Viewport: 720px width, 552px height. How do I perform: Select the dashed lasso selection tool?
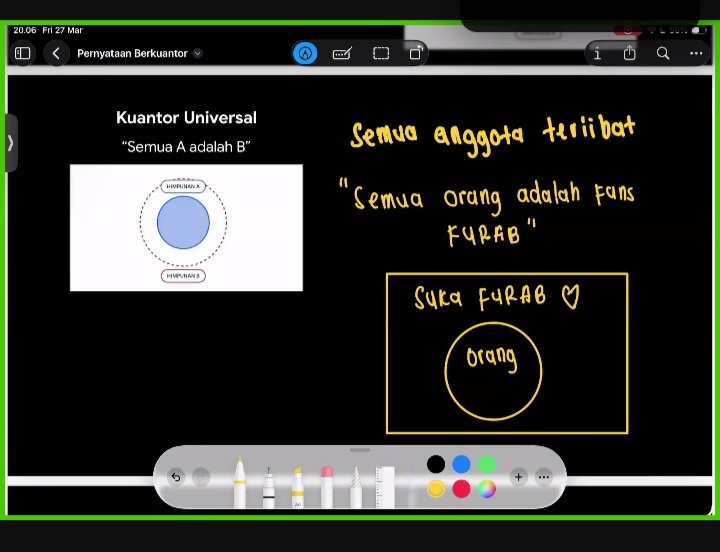[x=381, y=54]
